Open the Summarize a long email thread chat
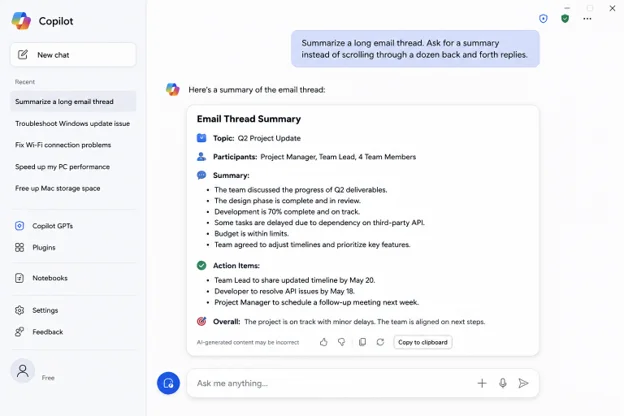 [73, 102]
